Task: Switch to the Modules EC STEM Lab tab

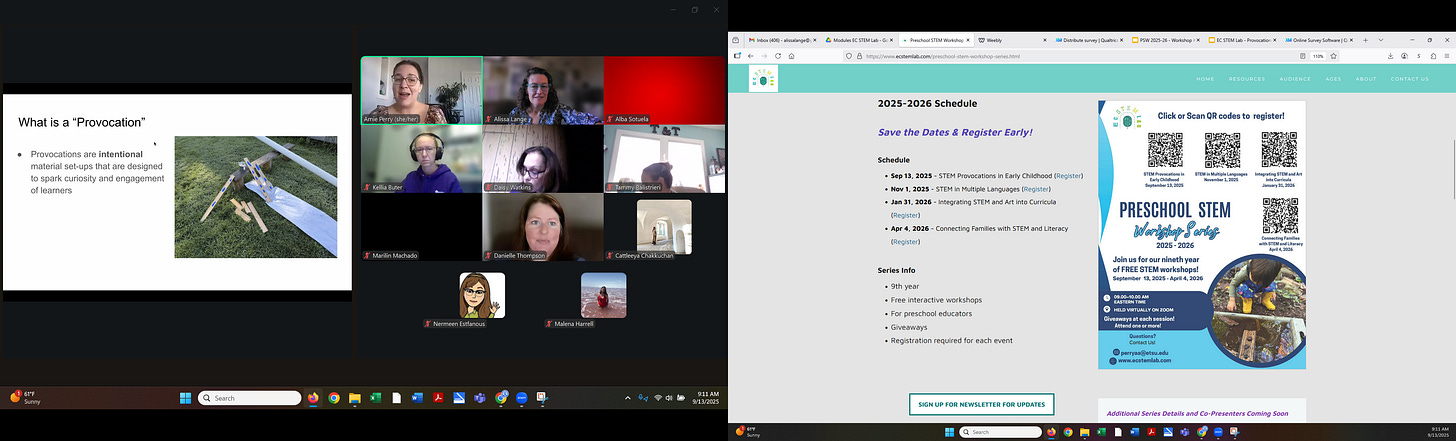Action: [860, 40]
